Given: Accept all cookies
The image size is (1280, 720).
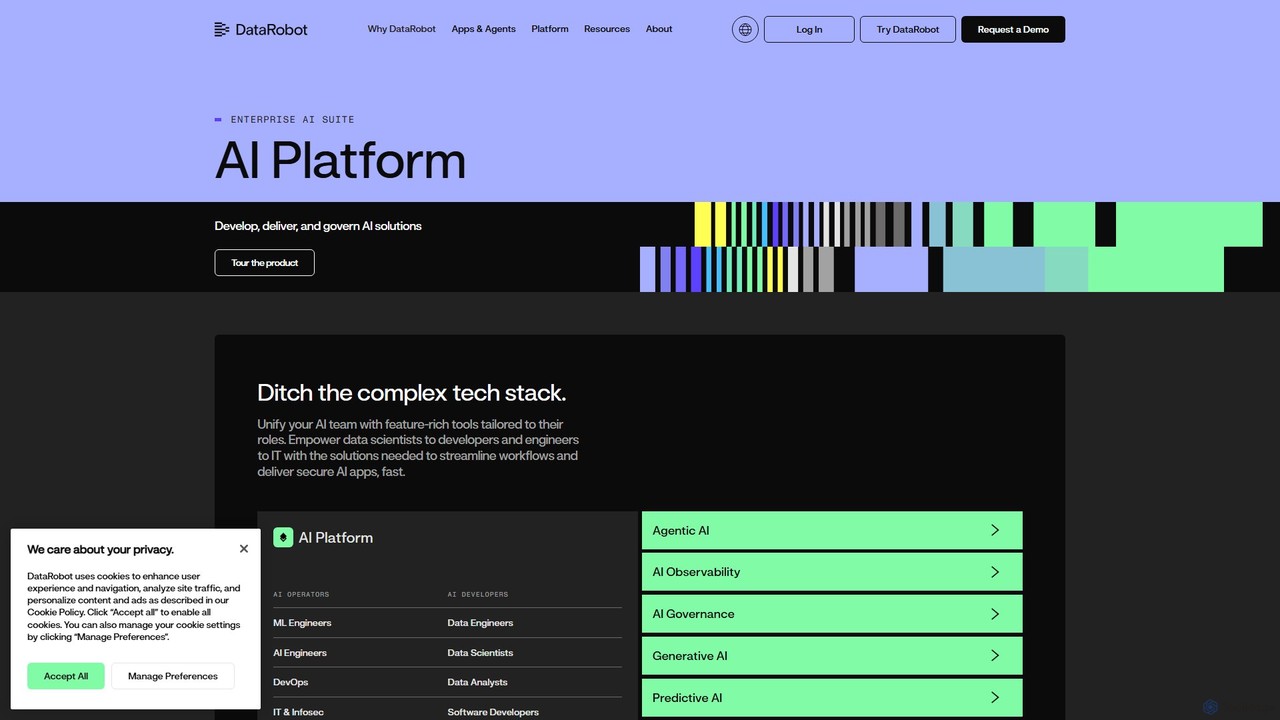Looking at the screenshot, I should (66, 676).
